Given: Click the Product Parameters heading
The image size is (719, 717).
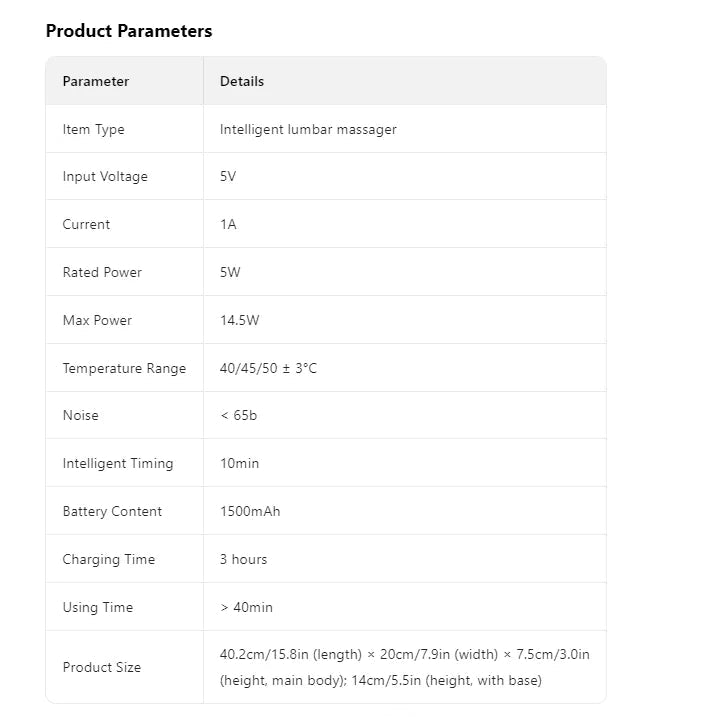Looking at the screenshot, I should [129, 31].
